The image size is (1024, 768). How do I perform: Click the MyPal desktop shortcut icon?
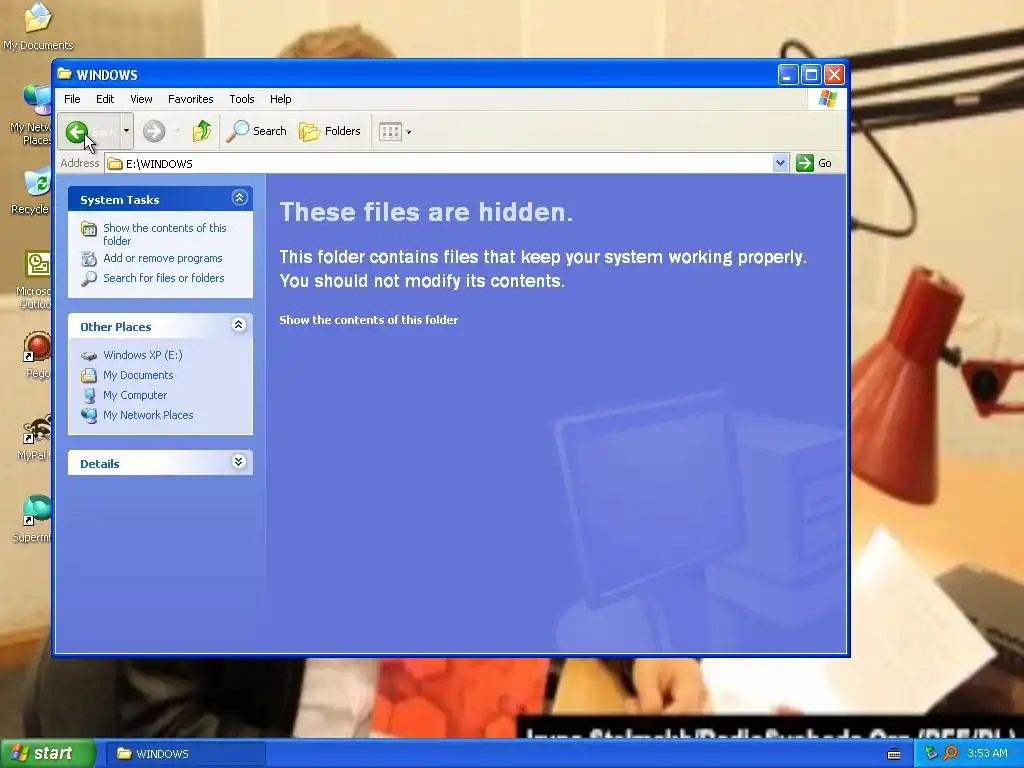[x=36, y=437]
